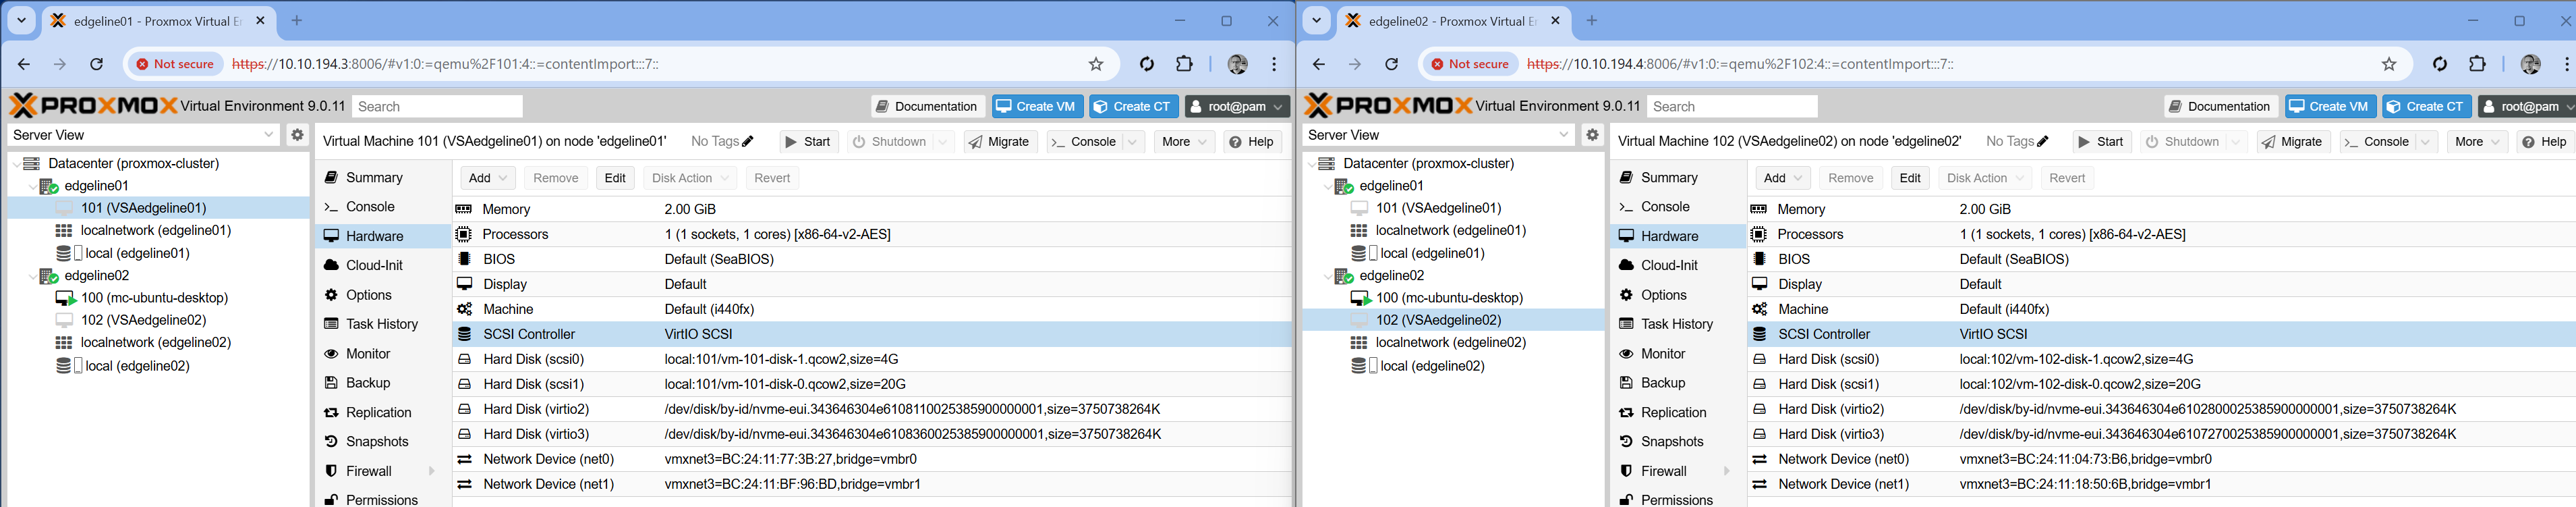Collapse Datacenter tree node in edgeline01 window

16,163
